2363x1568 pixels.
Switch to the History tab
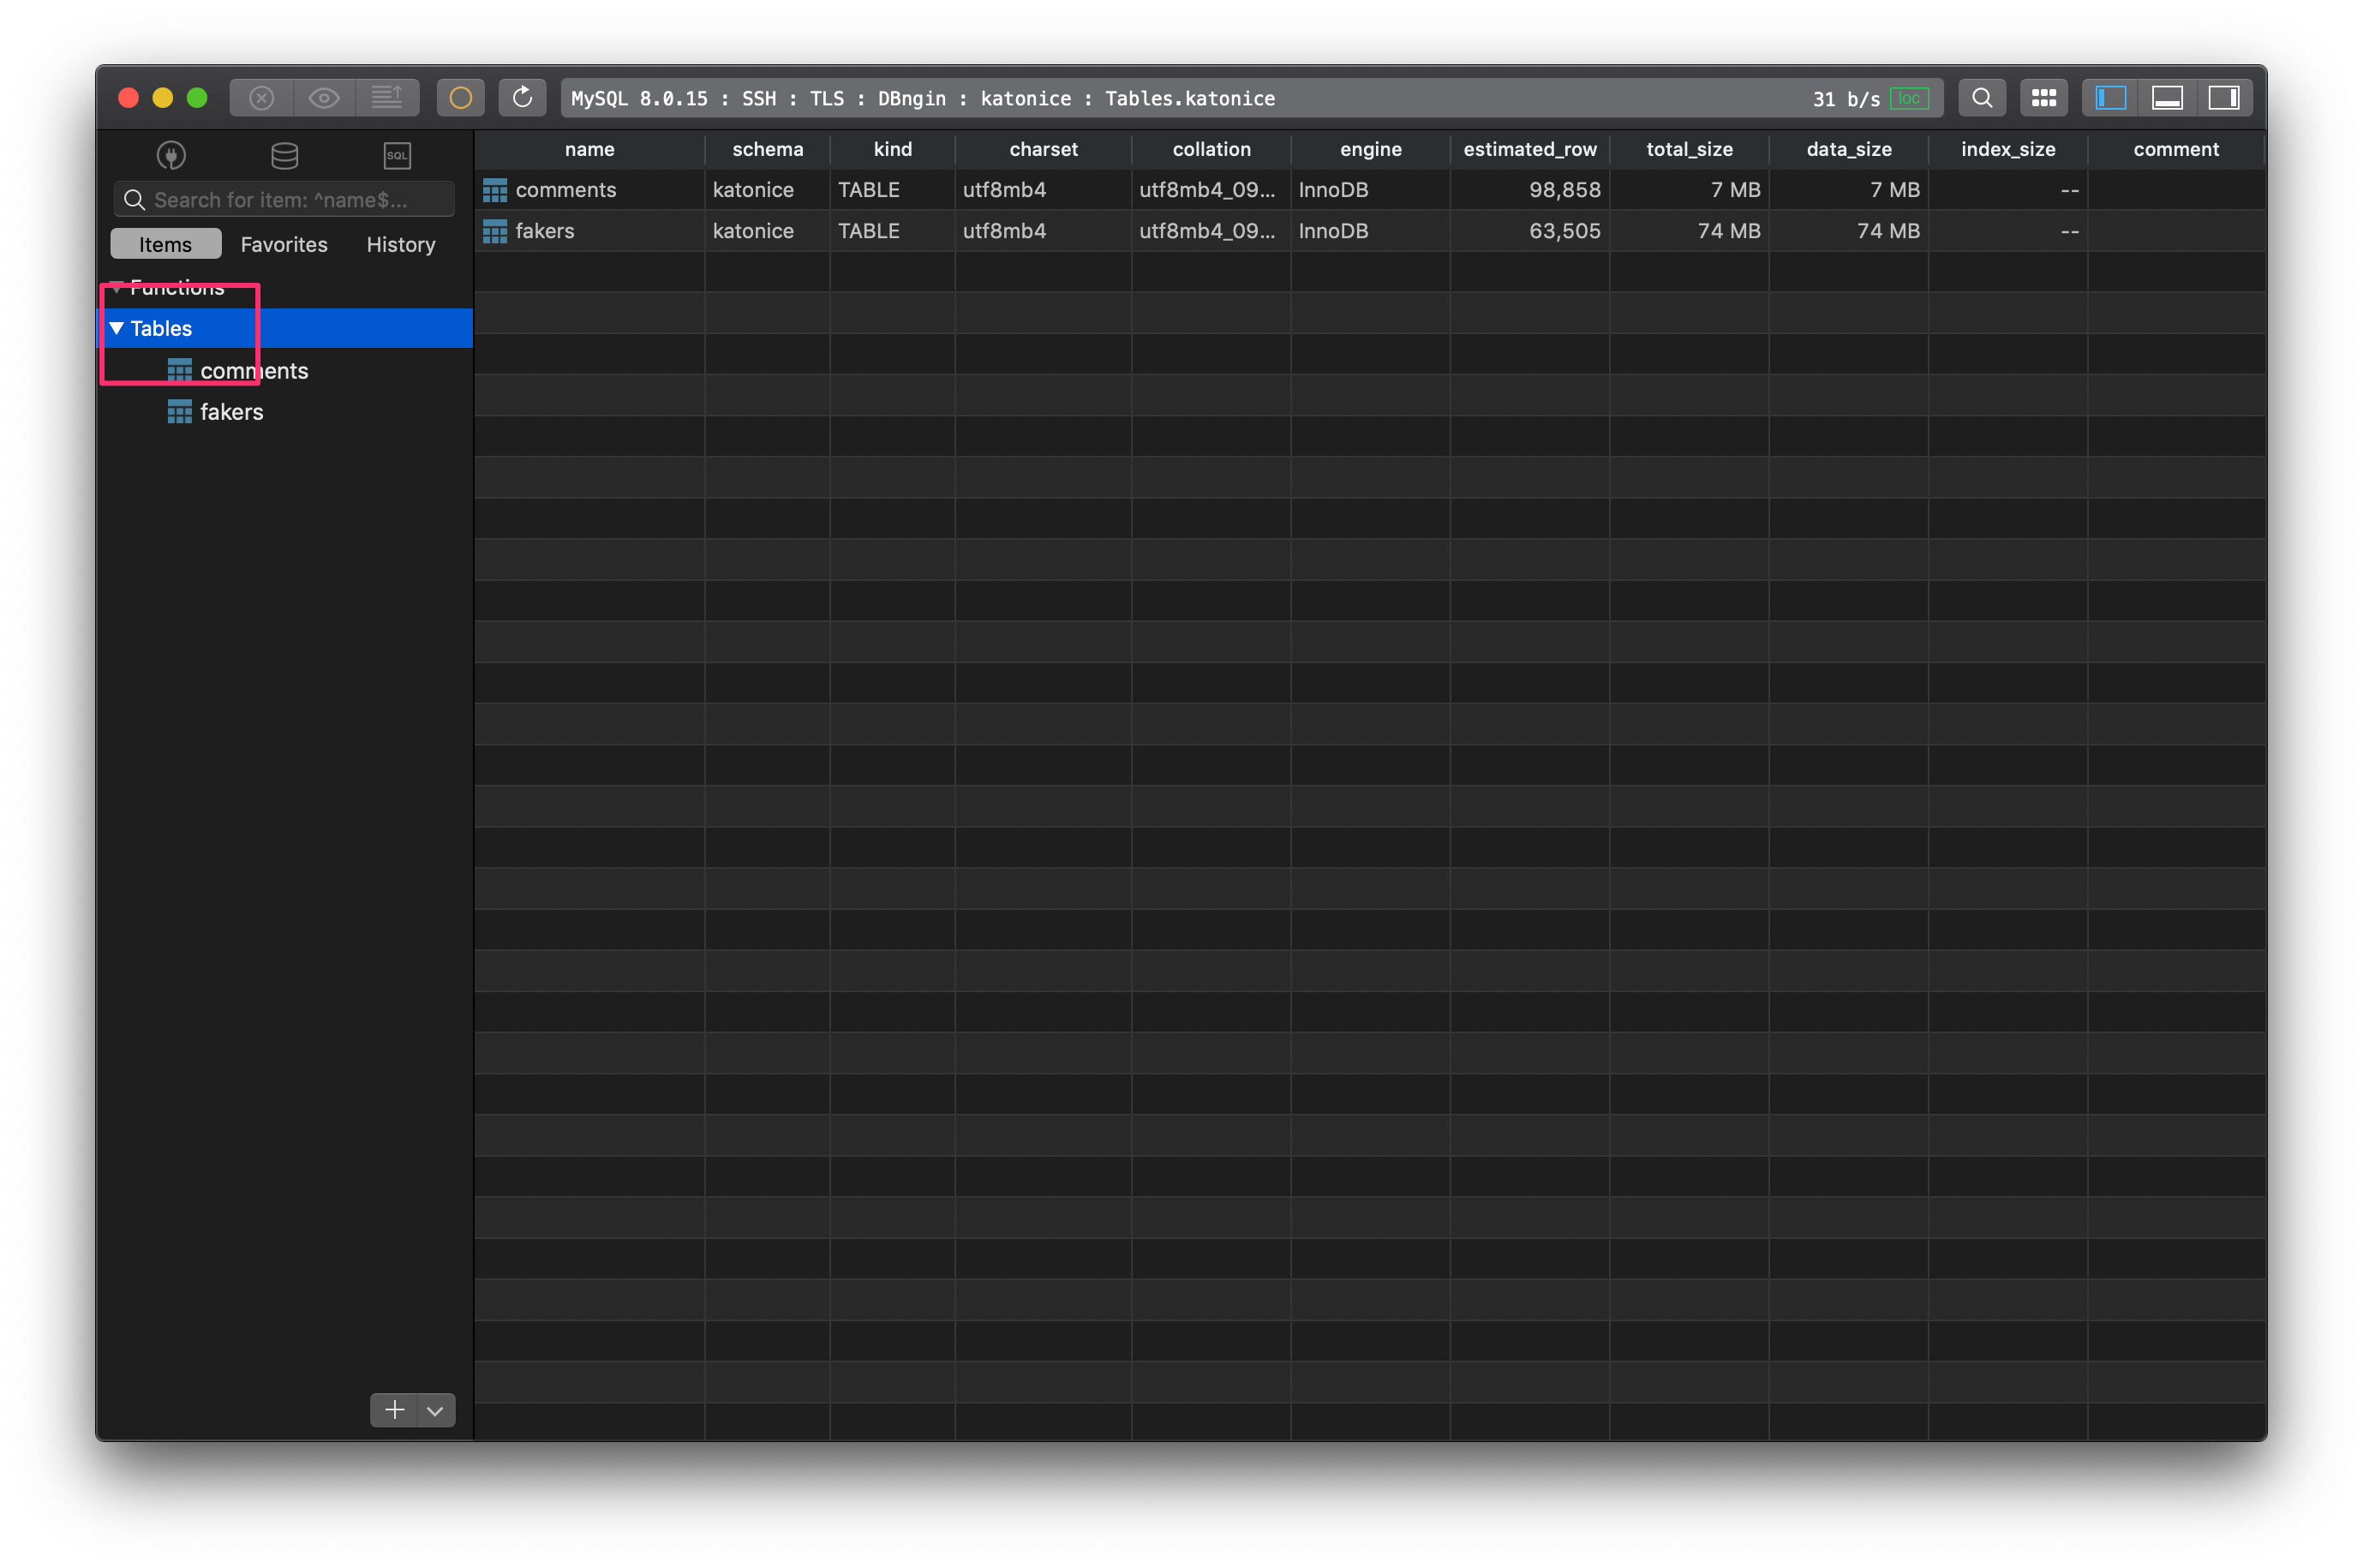(400, 244)
